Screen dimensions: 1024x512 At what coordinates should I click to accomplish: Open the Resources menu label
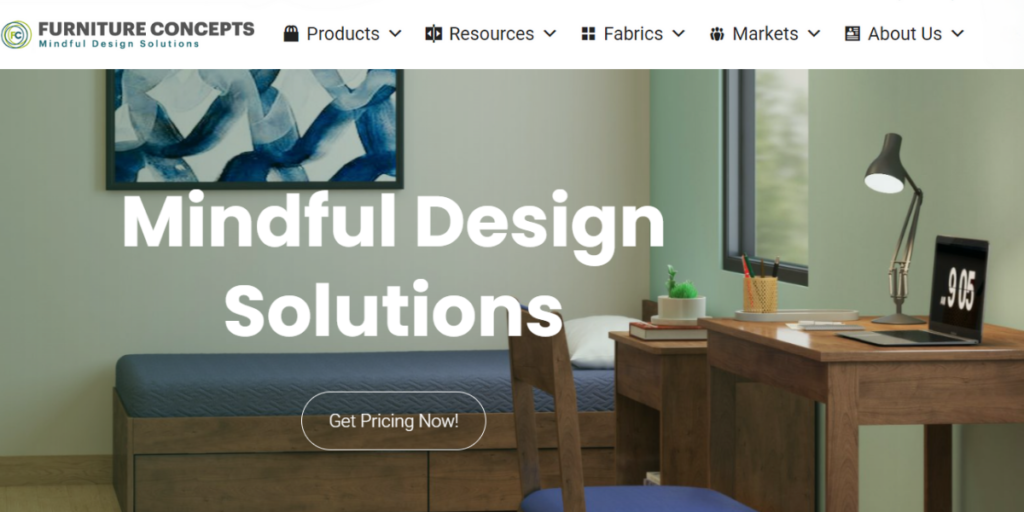point(491,34)
